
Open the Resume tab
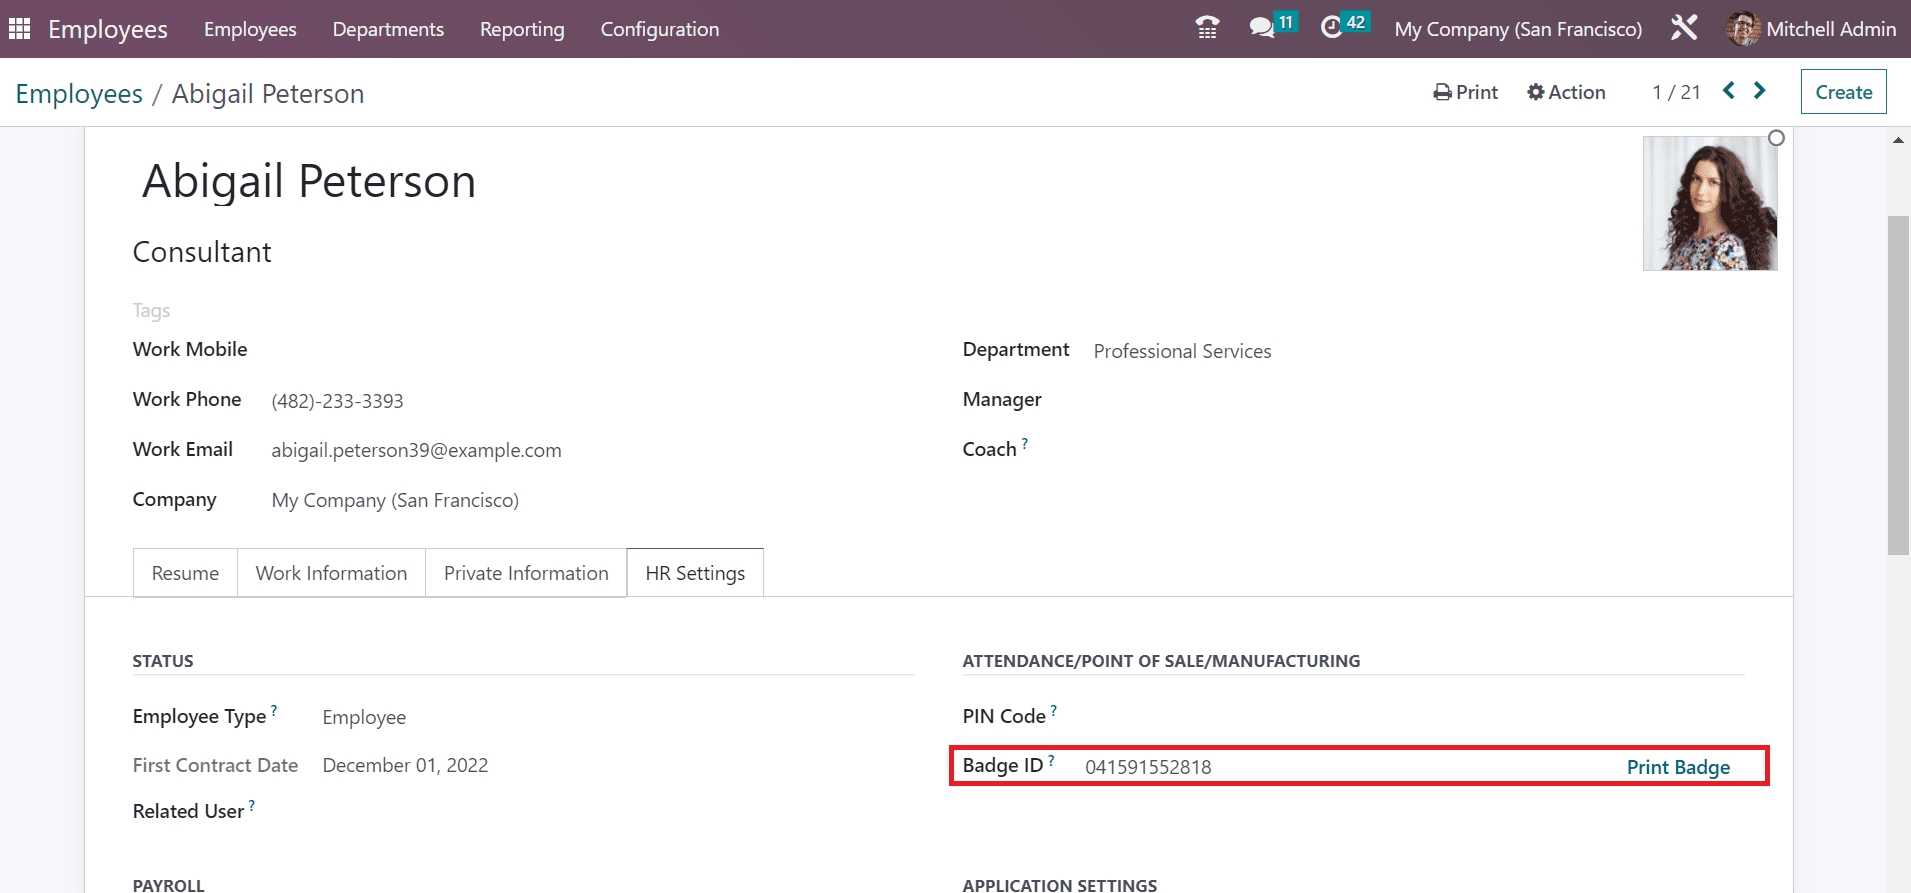point(185,573)
